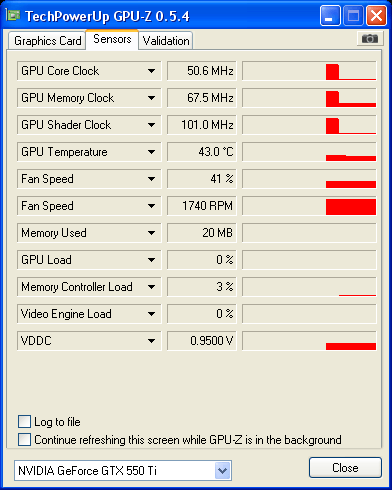Minimize the GPU-Z window
The width and height of the screenshot is (392, 490).
tap(330, 16)
